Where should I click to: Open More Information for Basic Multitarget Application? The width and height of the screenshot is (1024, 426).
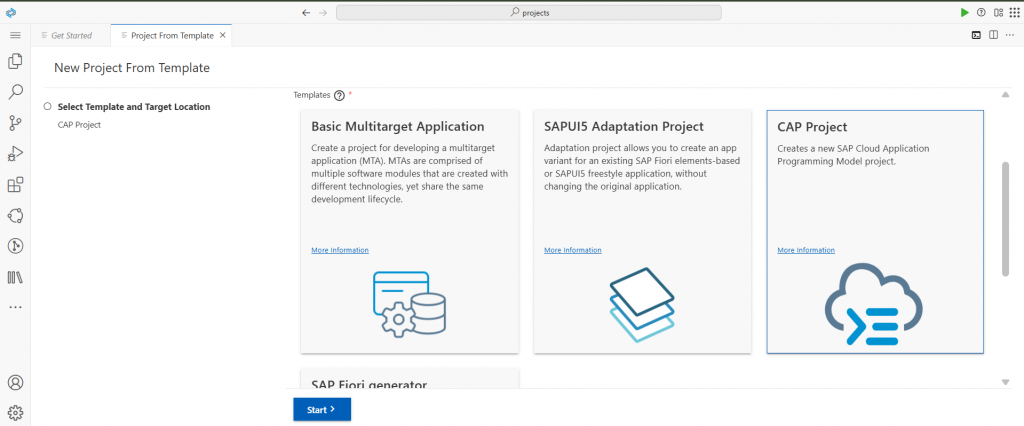340,250
